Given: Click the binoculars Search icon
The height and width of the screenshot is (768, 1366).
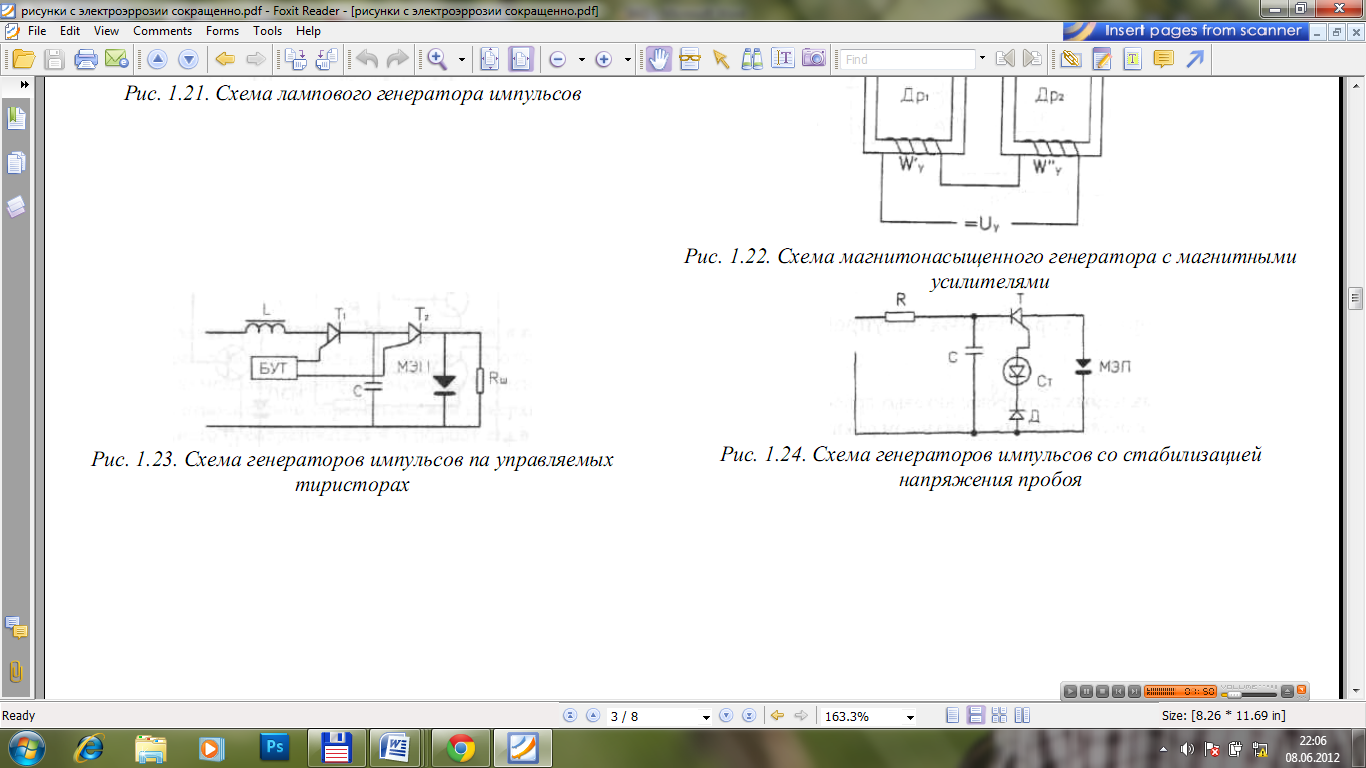Looking at the screenshot, I should click(x=752, y=59).
